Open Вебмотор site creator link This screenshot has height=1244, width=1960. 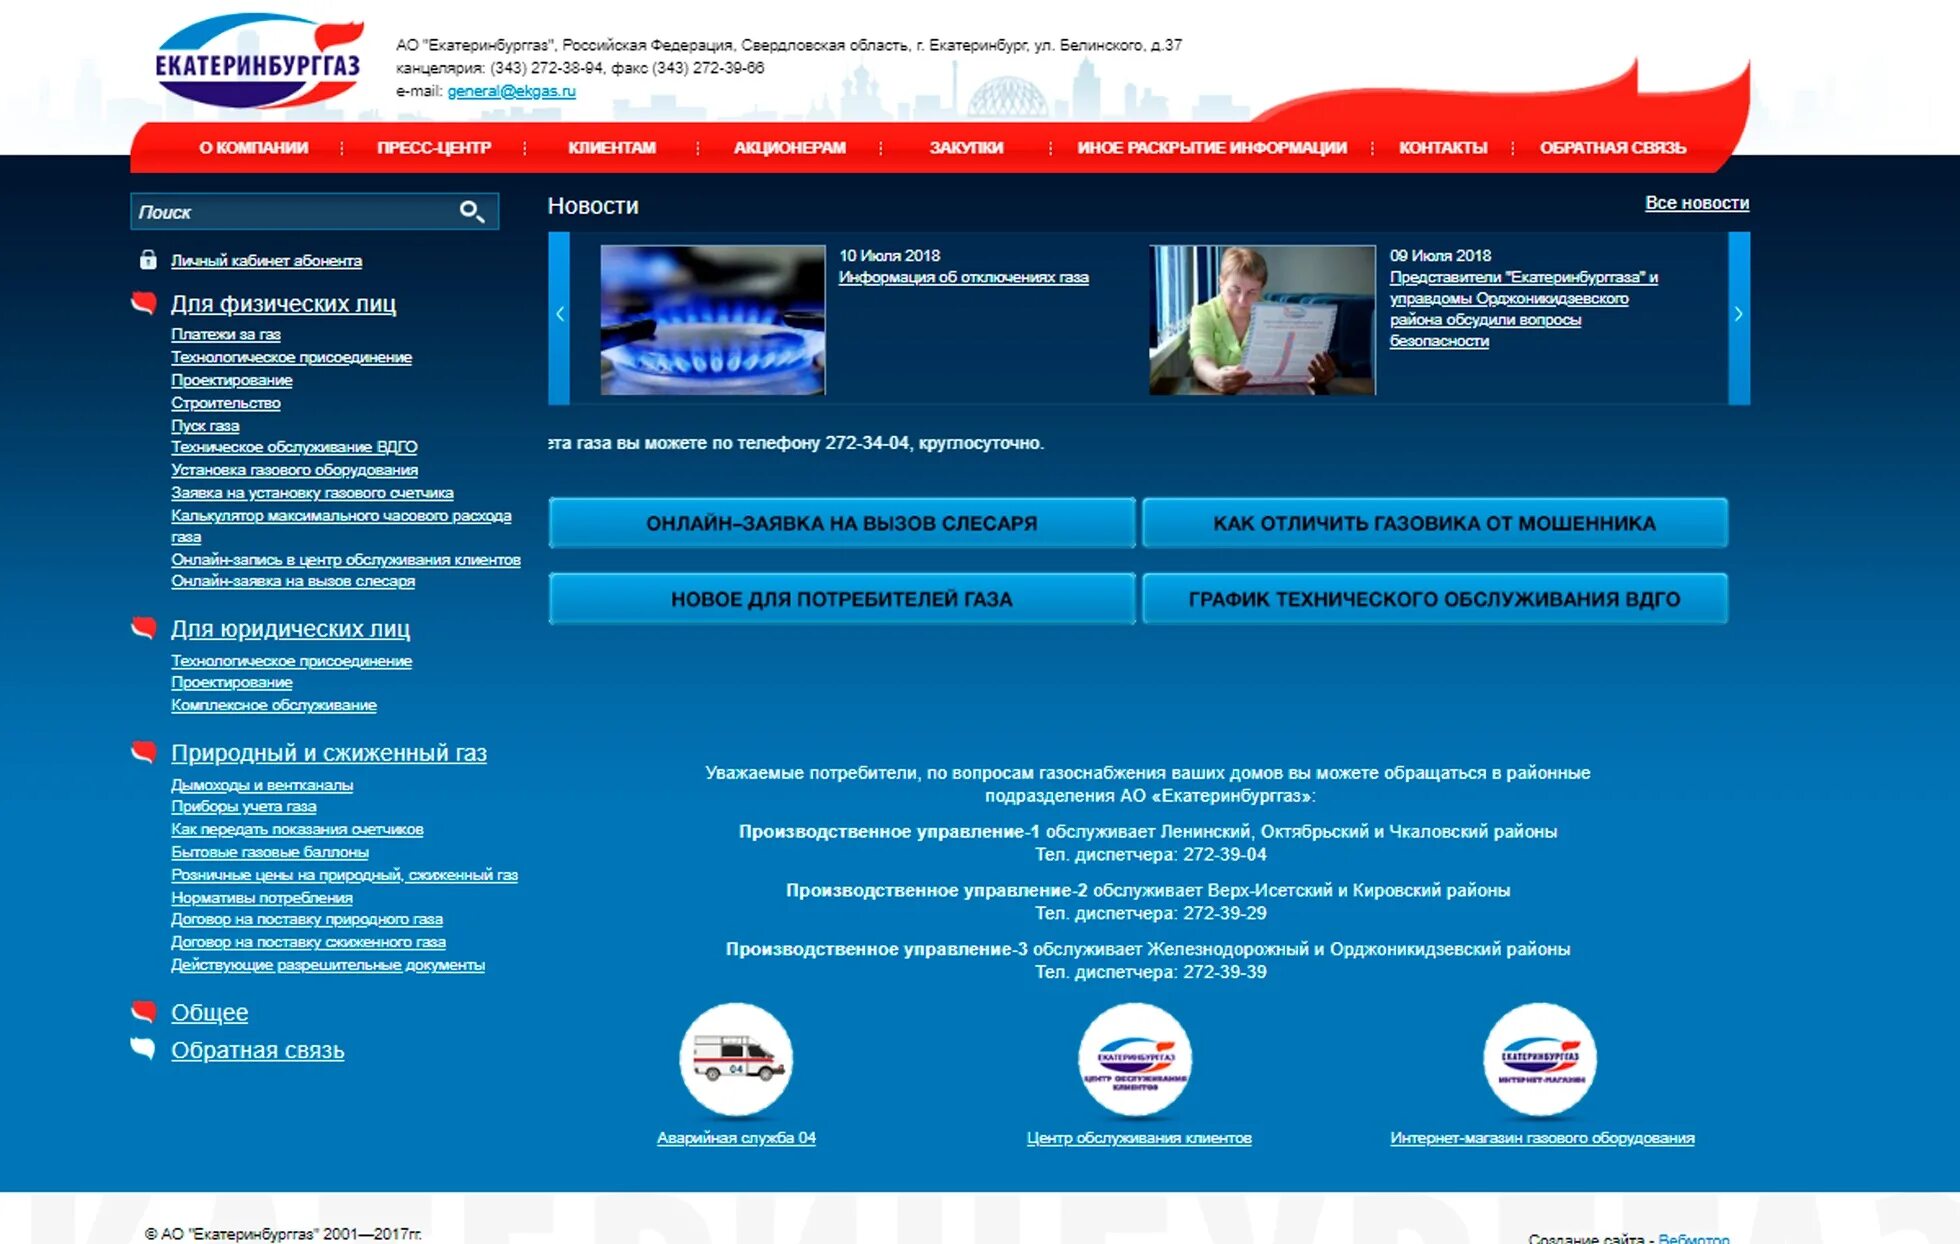[1693, 1238]
